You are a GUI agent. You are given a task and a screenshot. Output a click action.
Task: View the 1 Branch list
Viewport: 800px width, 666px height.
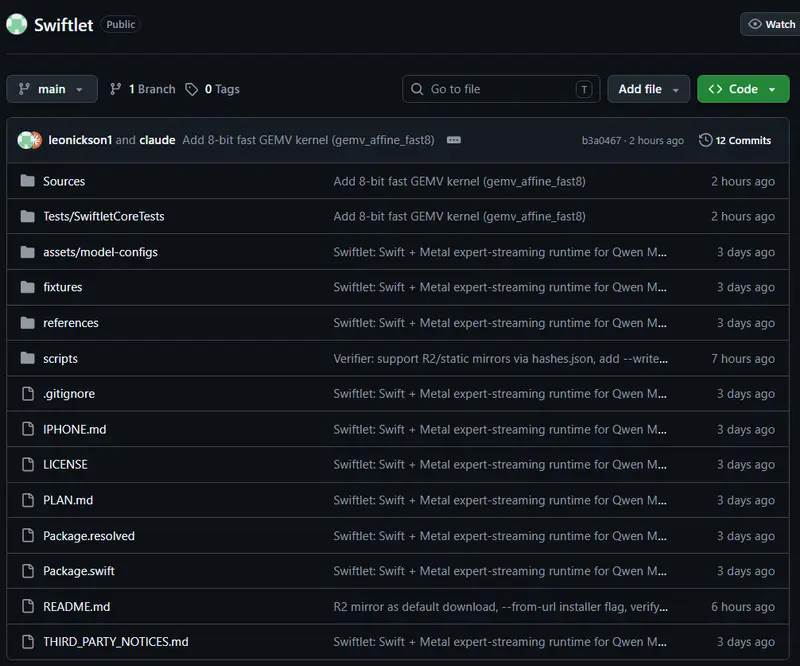tap(142, 89)
